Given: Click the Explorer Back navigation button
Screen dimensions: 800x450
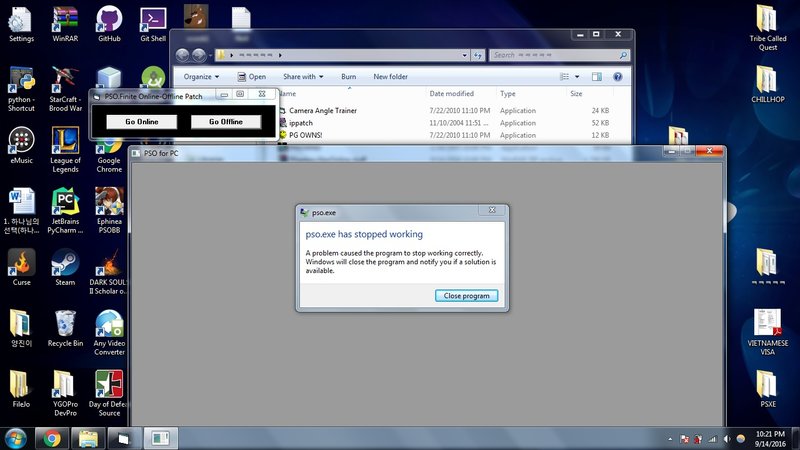Looking at the screenshot, I should (x=182, y=55).
